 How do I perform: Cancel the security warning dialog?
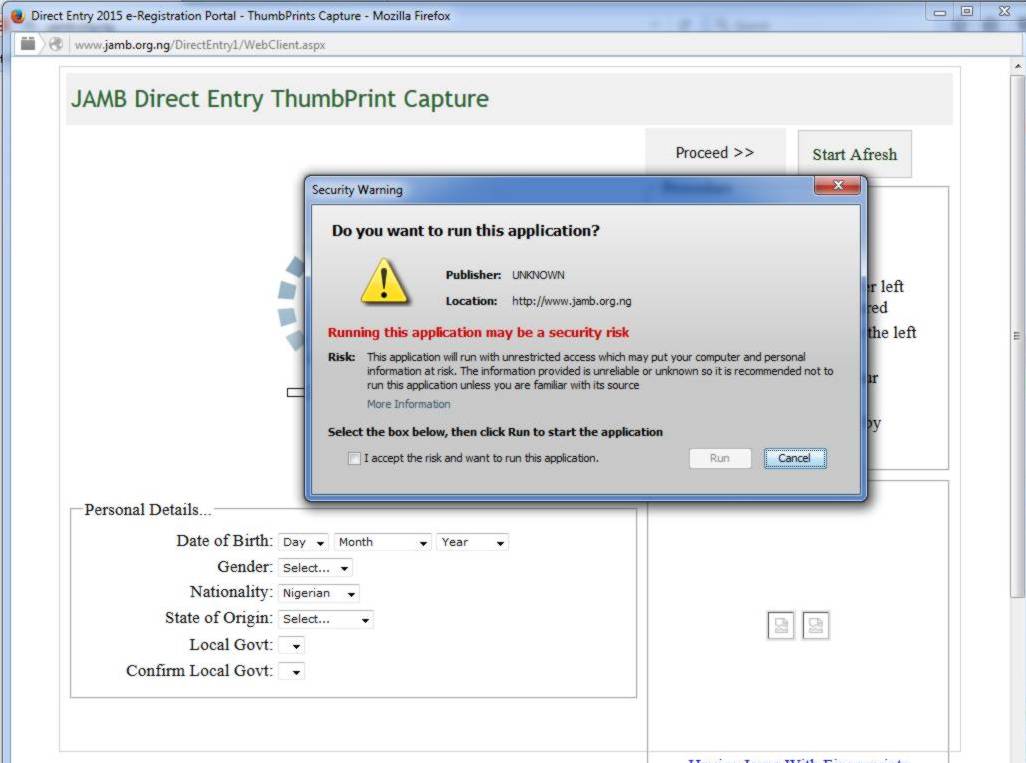click(x=794, y=458)
